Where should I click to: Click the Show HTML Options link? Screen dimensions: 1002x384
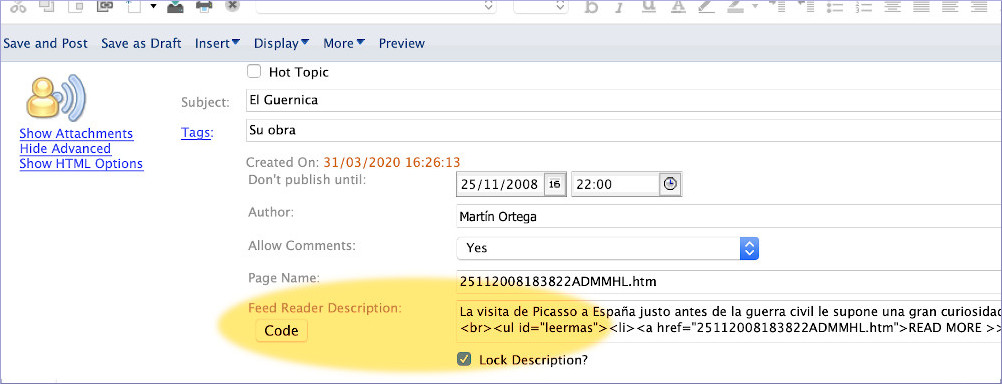pos(81,164)
